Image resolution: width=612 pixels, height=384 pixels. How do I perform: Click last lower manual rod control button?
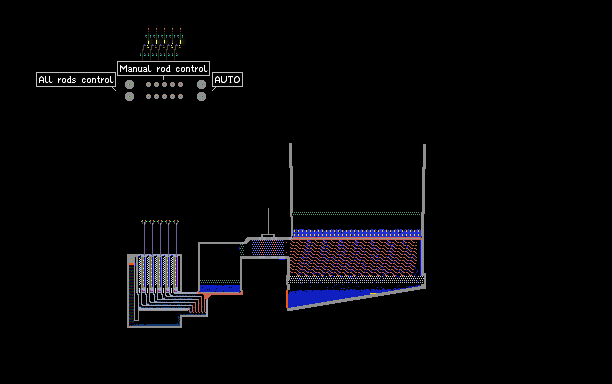click(180, 96)
